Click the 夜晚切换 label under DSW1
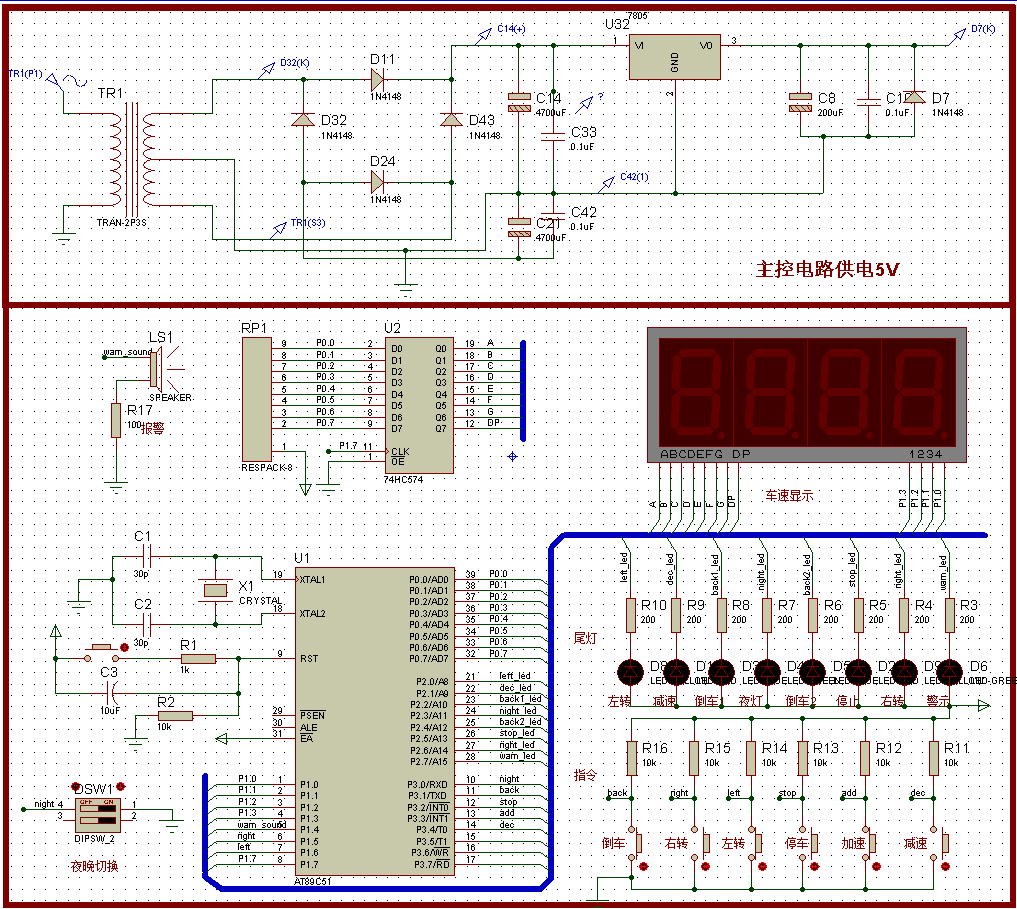1017x909 pixels. [x=95, y=866]
